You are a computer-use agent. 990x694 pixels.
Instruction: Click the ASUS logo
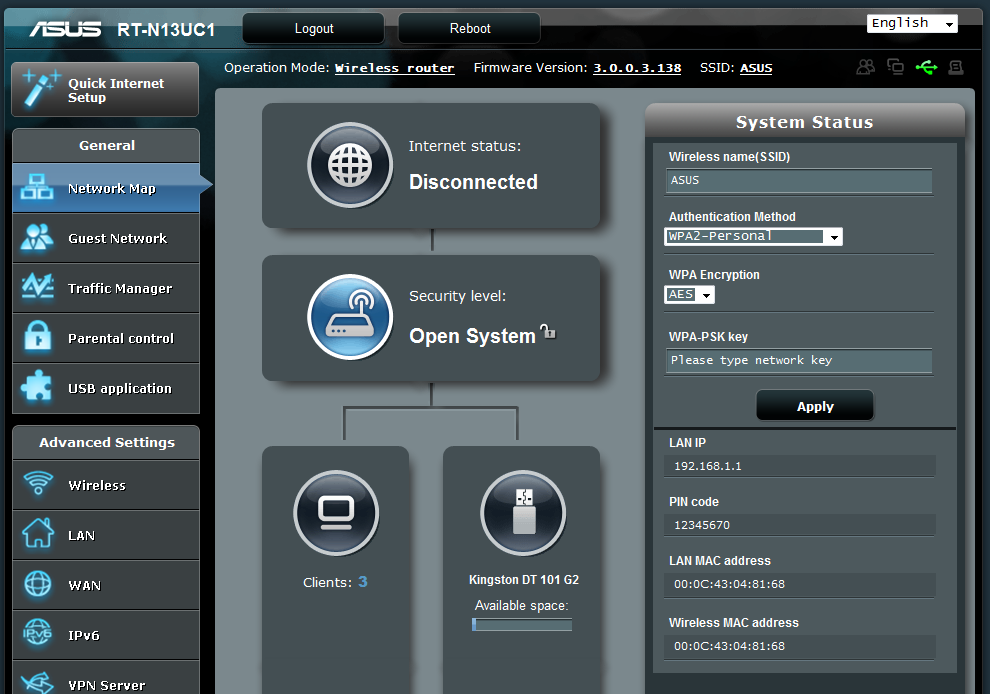[65, 29]
